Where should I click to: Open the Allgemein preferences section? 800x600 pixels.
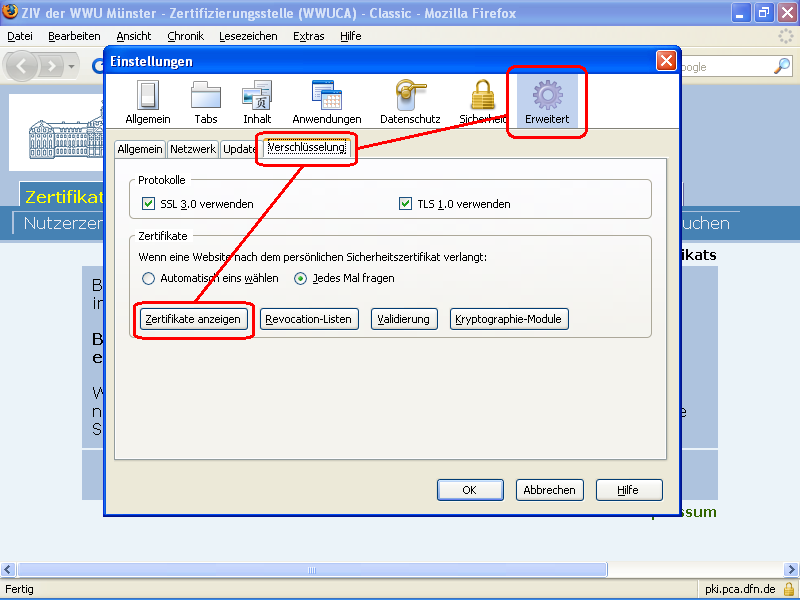[147, 100]
